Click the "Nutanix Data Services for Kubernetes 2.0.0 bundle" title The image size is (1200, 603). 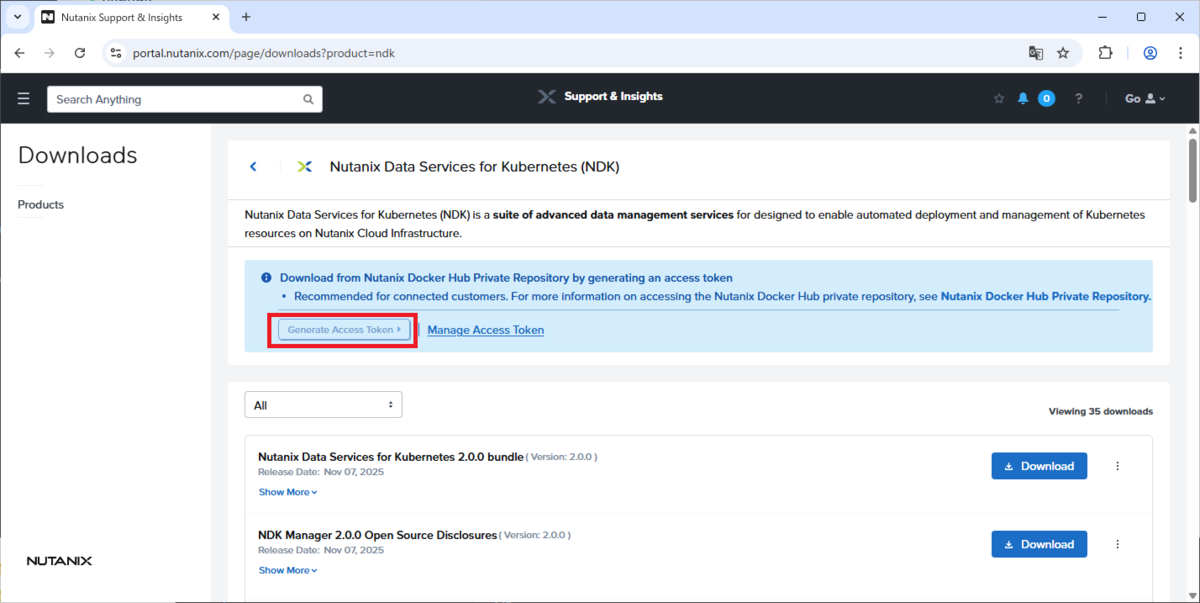391,456
